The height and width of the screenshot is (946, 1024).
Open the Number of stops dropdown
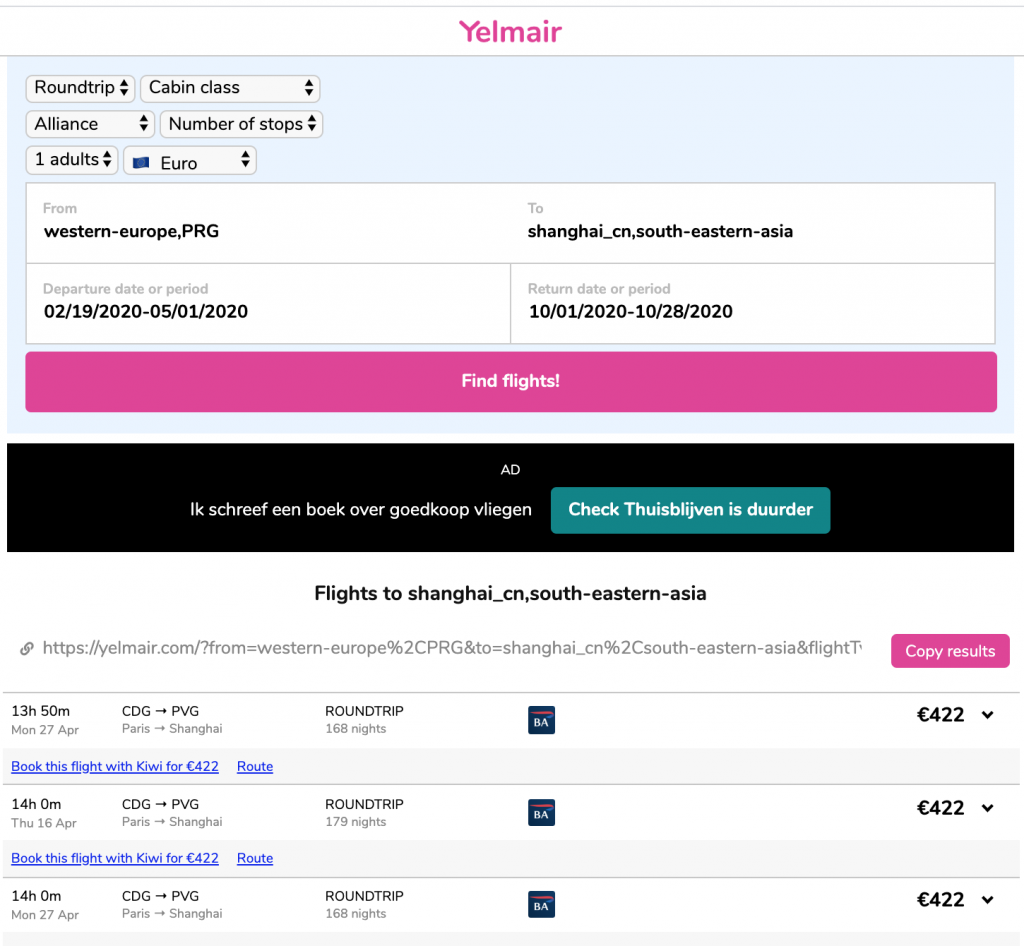tap(241, 124)
